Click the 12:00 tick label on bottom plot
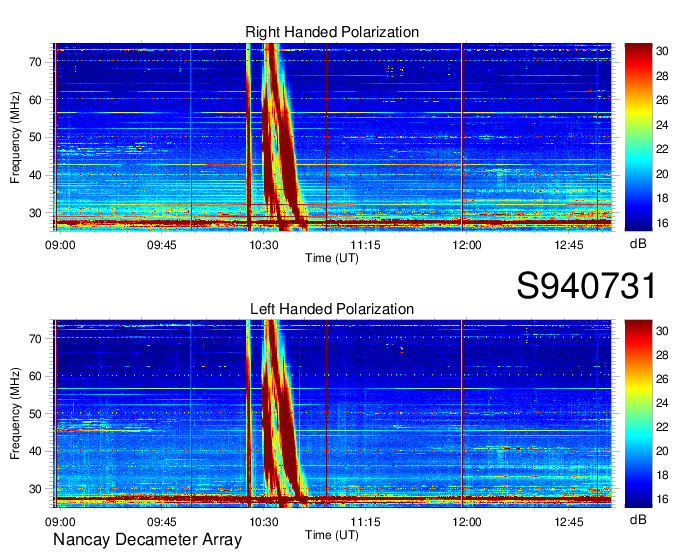Image resolution: width=680 pixels, height=552 pixels. pos(467,522)
